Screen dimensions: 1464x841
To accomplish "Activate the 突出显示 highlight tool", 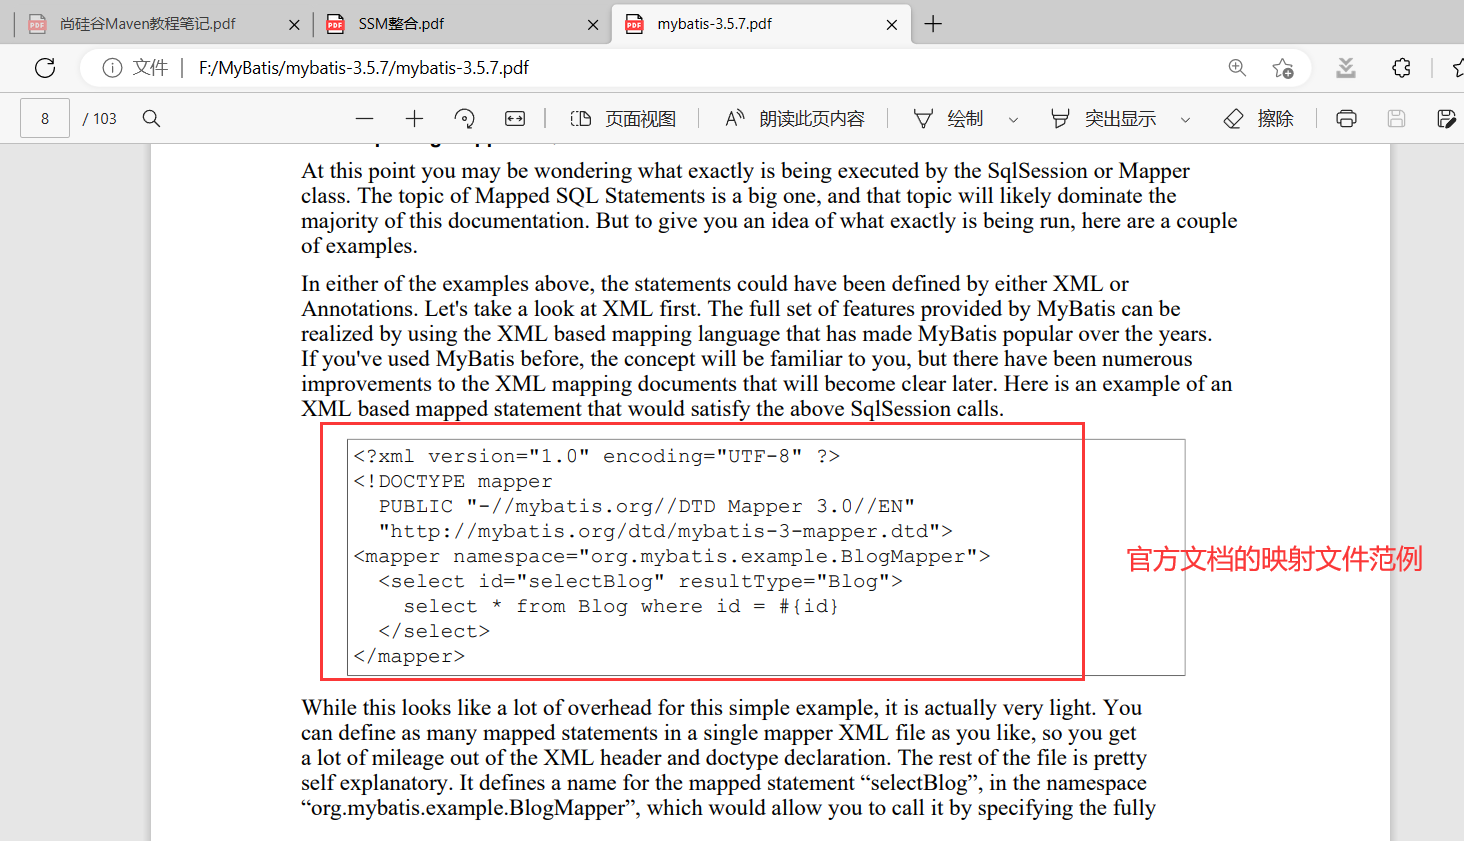I will [x=1103, y=118].
